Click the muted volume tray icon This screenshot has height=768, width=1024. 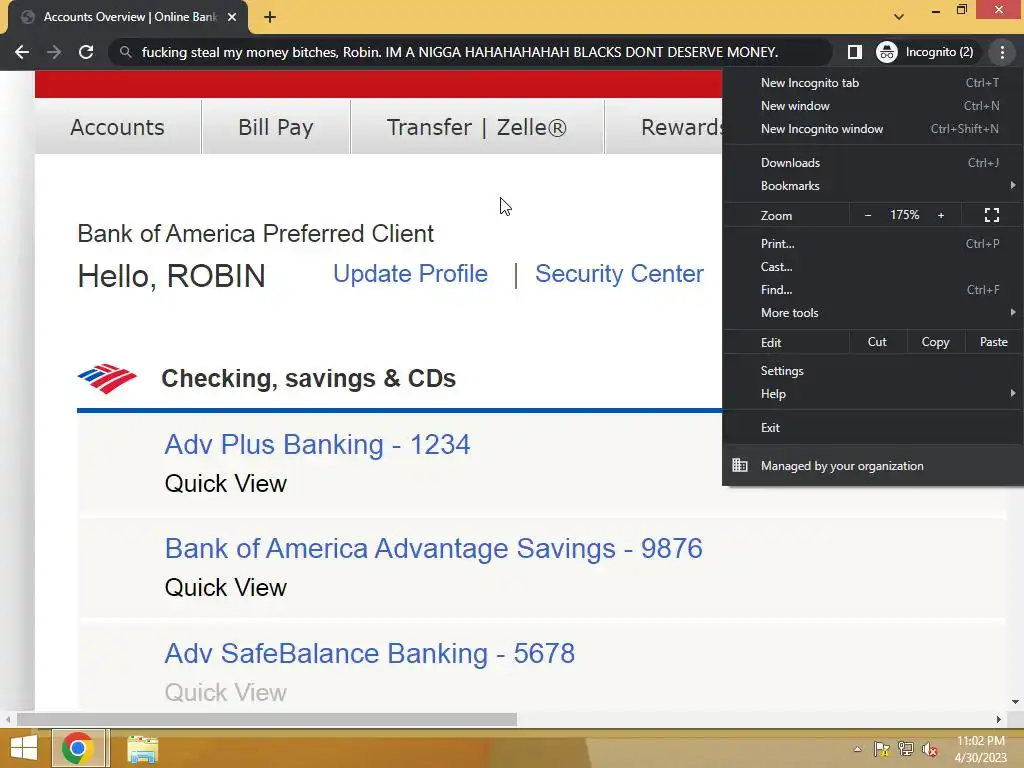coord(930,749)
